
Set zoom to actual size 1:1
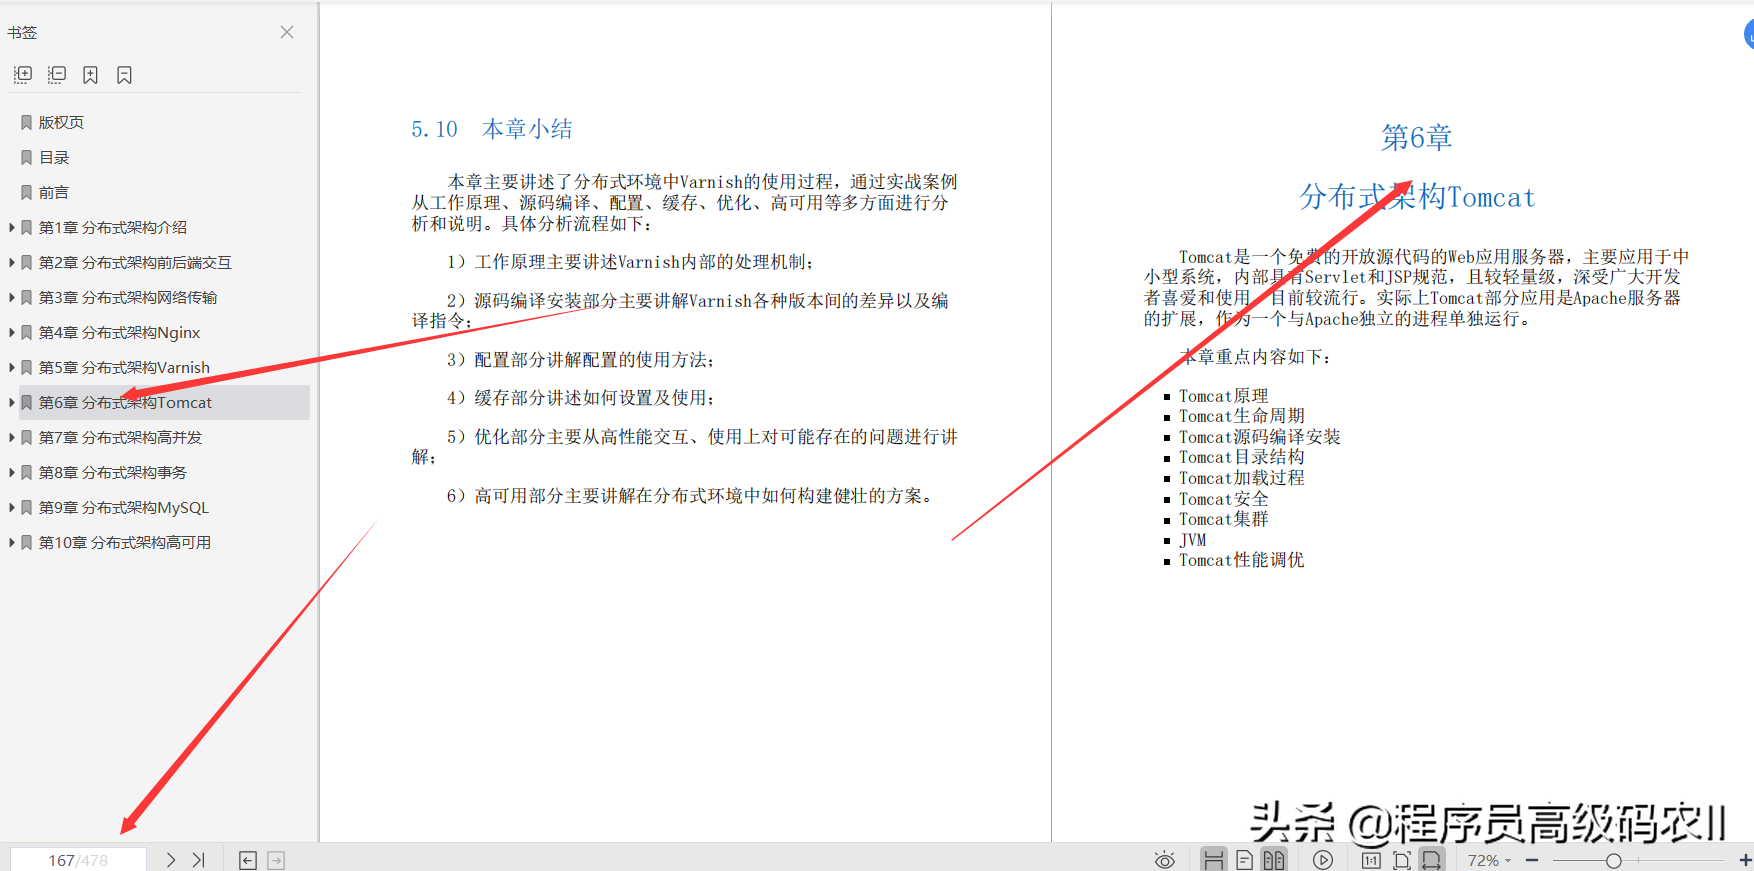[x=1371, y=860]
